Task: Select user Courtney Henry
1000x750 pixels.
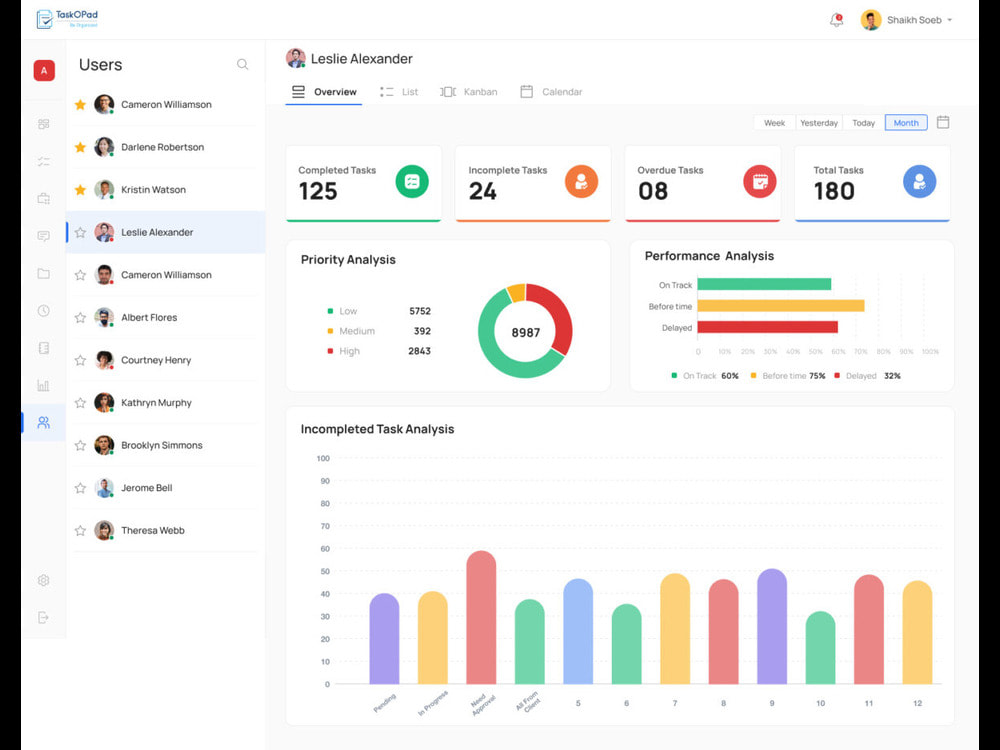Action: 165,360
